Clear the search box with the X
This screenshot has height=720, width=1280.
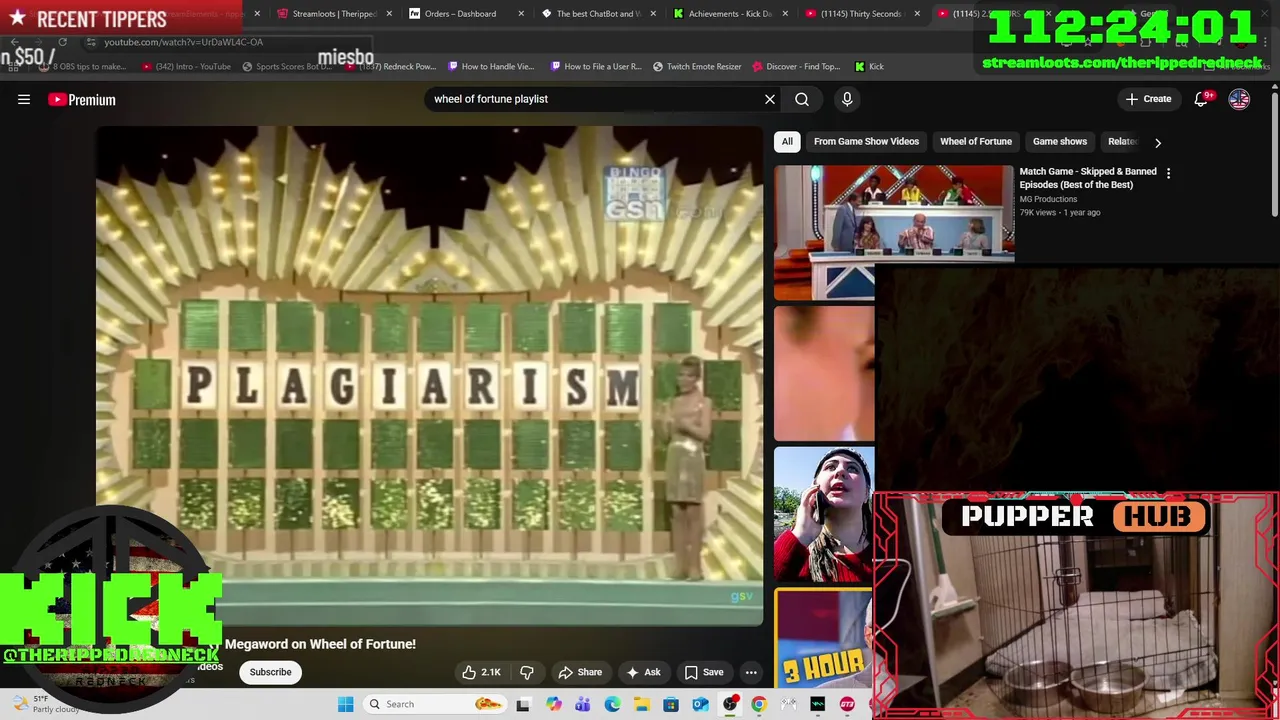point(770,99)
